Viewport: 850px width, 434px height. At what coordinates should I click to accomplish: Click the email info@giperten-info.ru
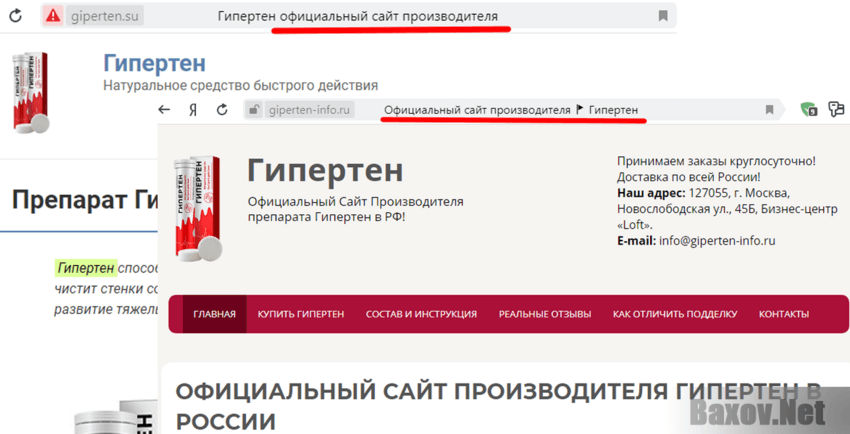[x=717, y=241]
